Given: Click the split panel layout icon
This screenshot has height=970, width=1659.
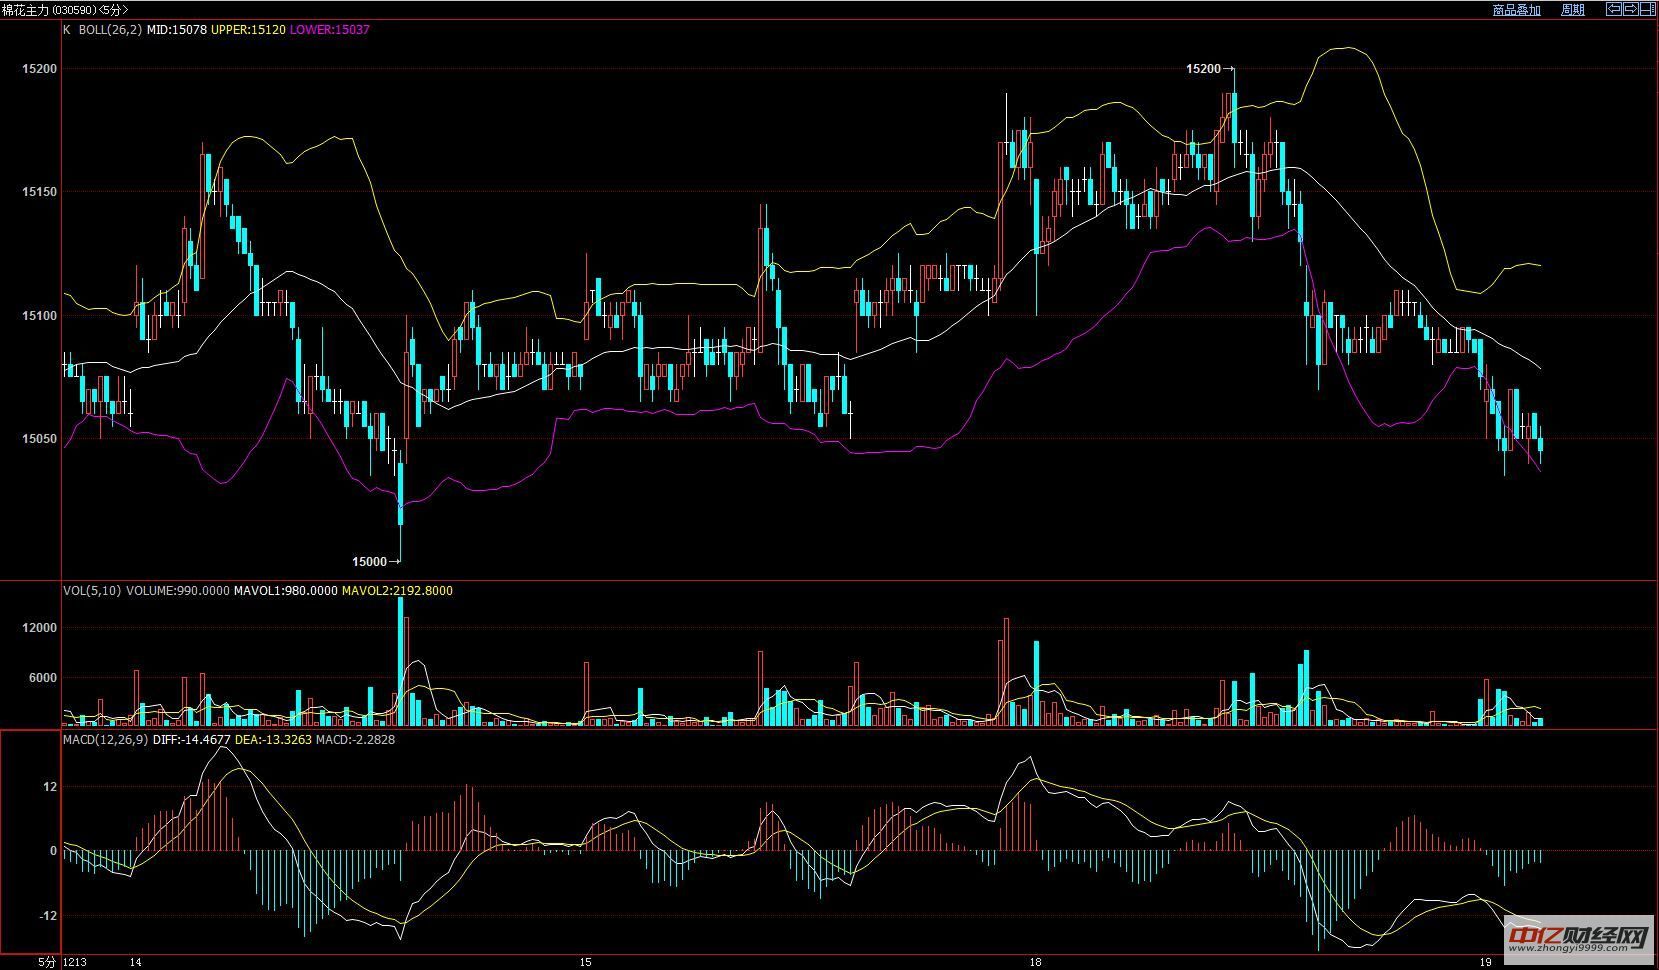Looking at the screenshot, I should (x=1647, y=9).
